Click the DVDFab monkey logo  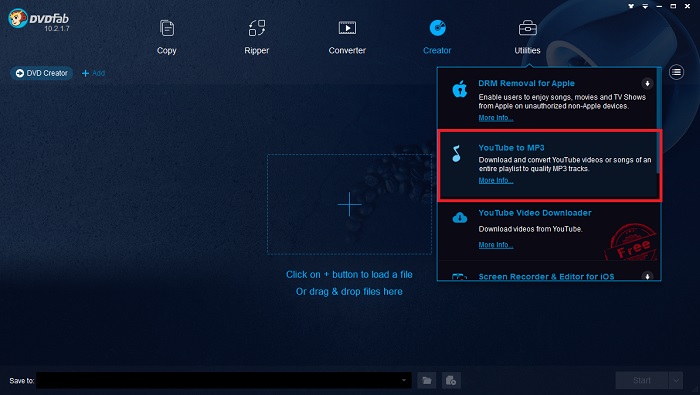click(18, 18)
